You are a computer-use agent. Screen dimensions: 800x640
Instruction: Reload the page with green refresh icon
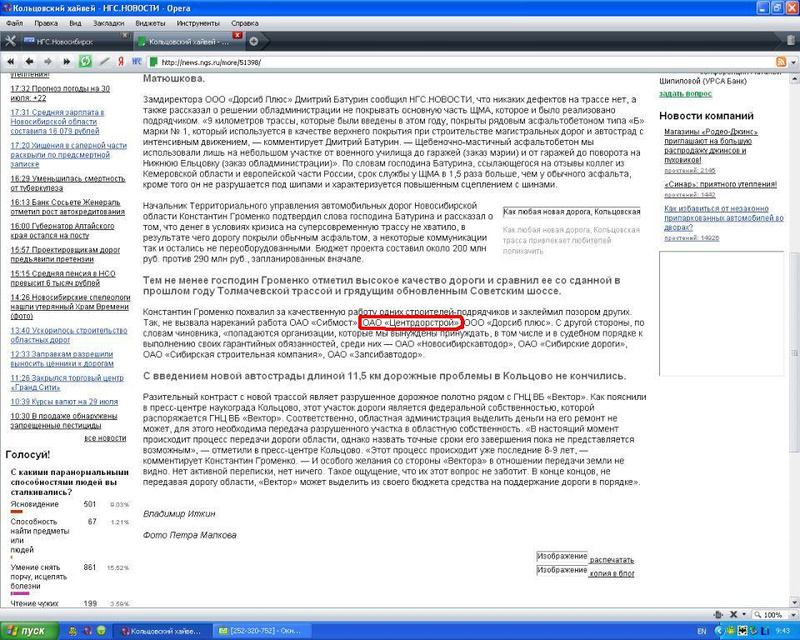pyautogui.click(x=85, y=62)
